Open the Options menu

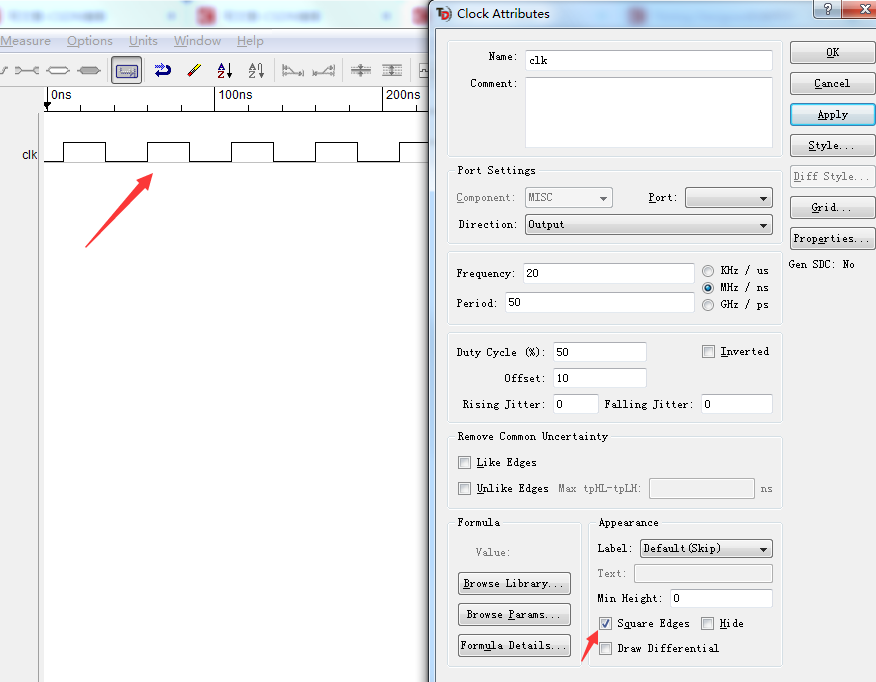(89, 41)
